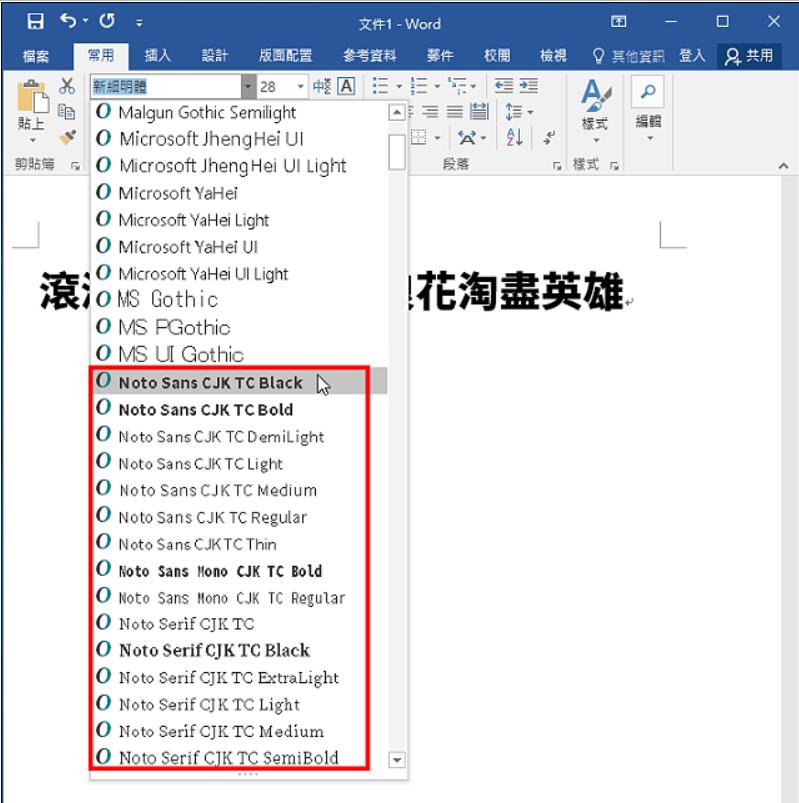
Task: Click the Format Painter brush icon
Action: click(68, 137)
